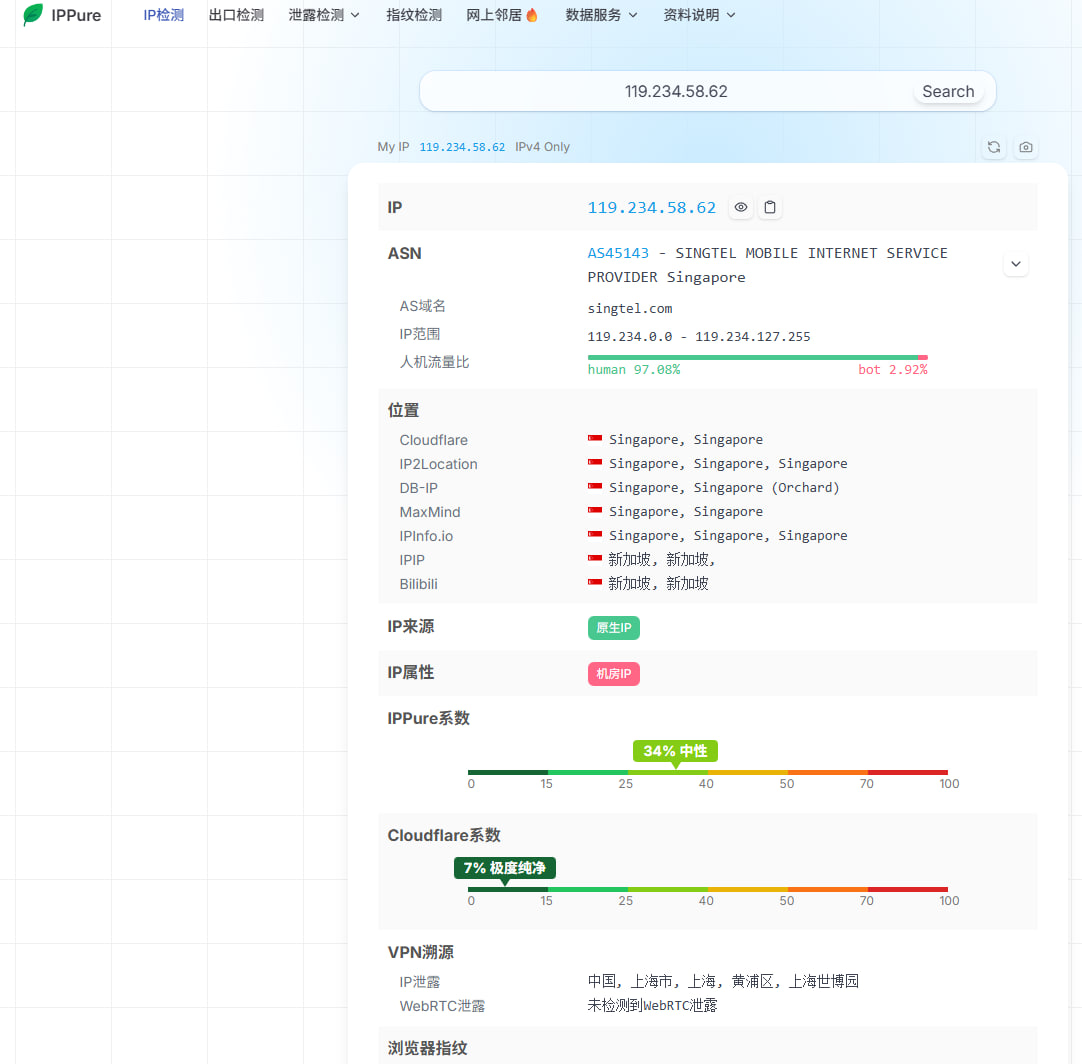Toggle IP visibility with the eye icon
The image size is (1082, 1064).
coord(741,208)
